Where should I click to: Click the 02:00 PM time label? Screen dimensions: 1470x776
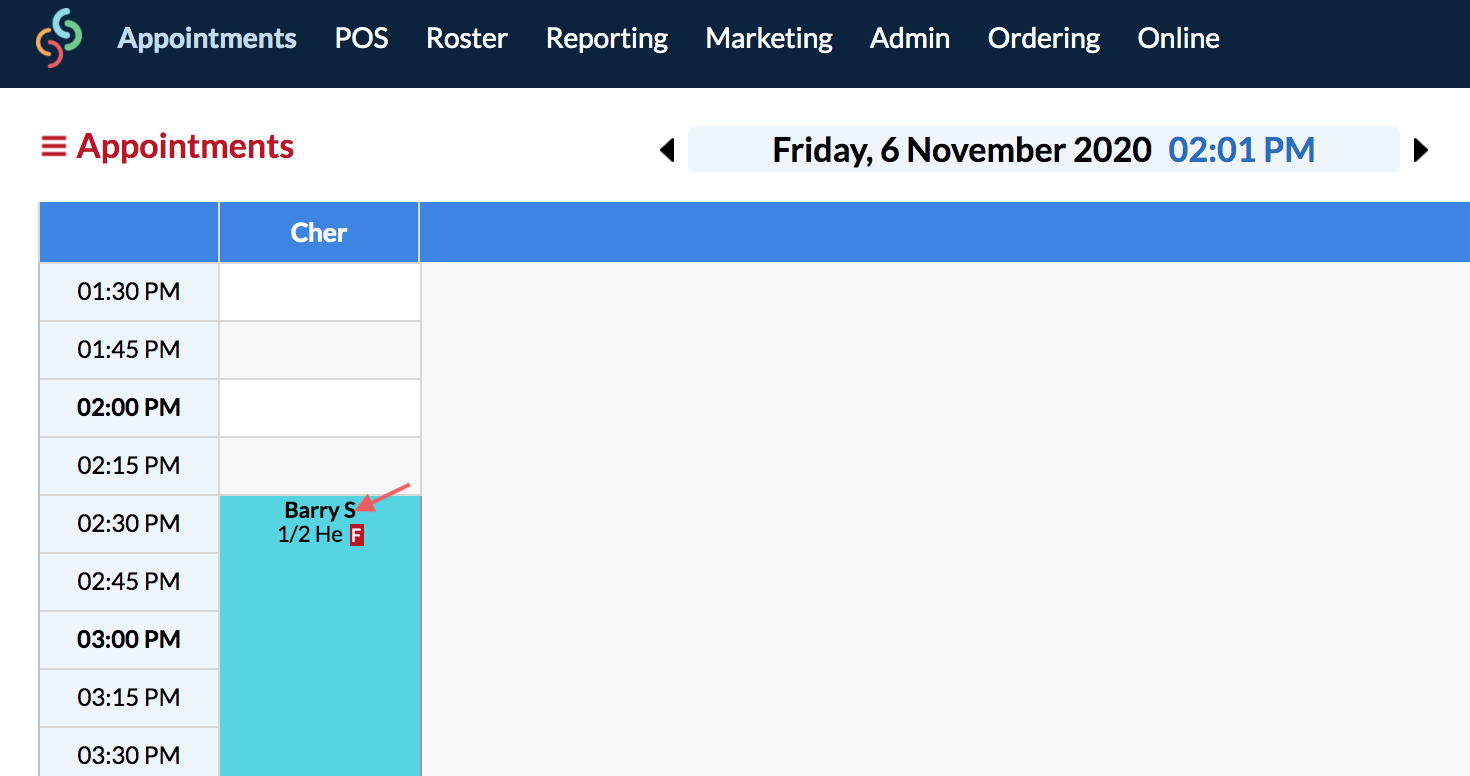(x=129, y=408)
